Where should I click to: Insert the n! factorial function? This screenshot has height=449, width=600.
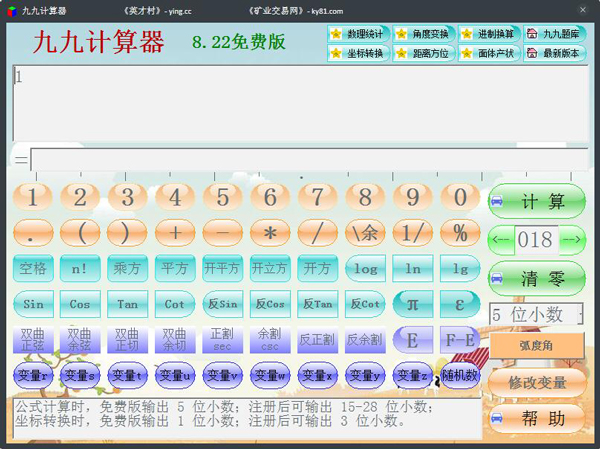pyautogui.click(x=80, y=268)
